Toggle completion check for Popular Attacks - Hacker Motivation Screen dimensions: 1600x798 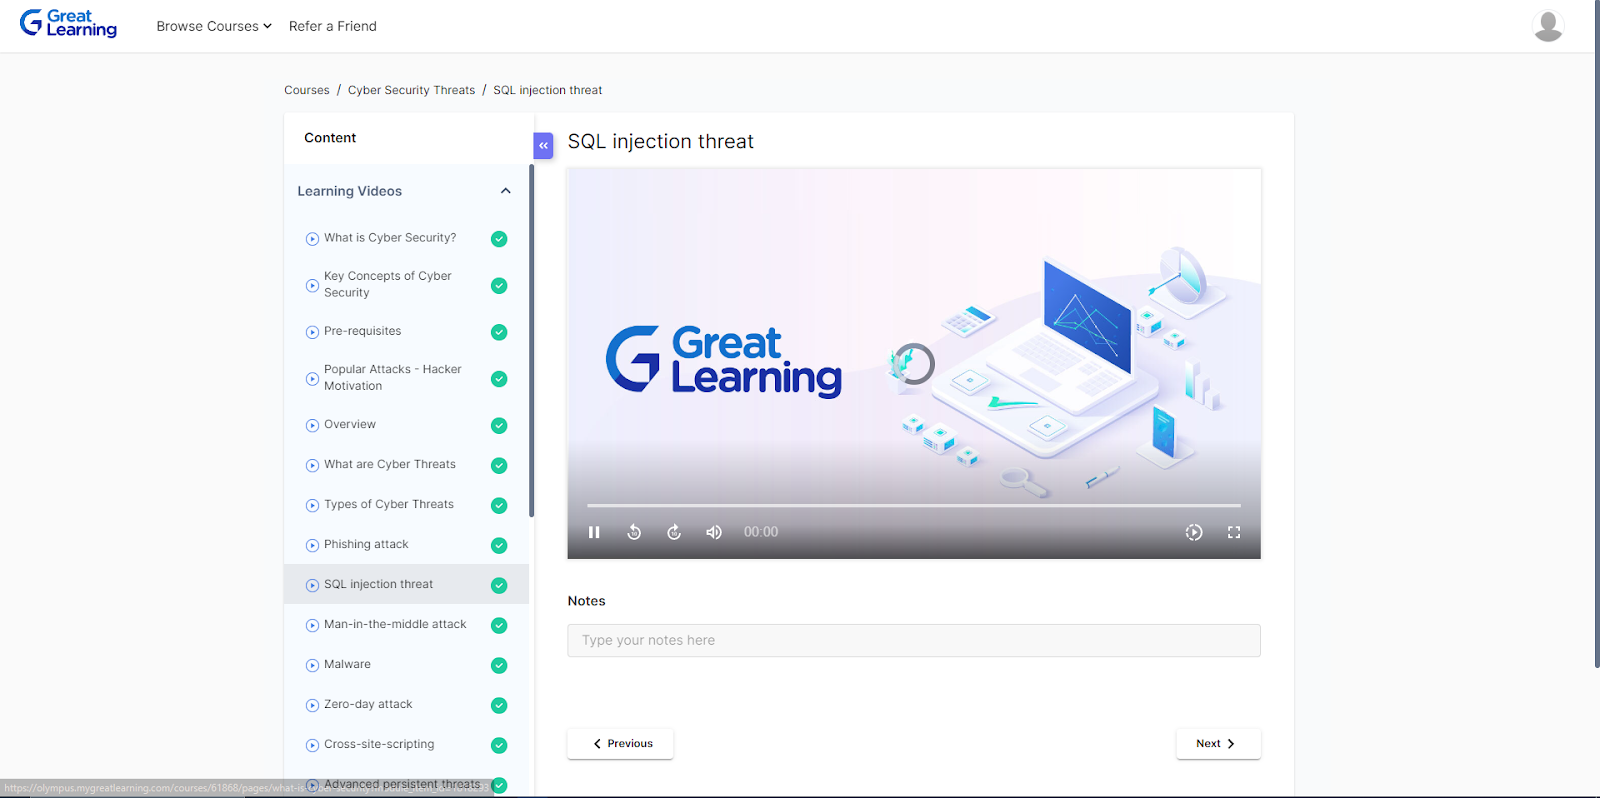(x=499, y=379)
